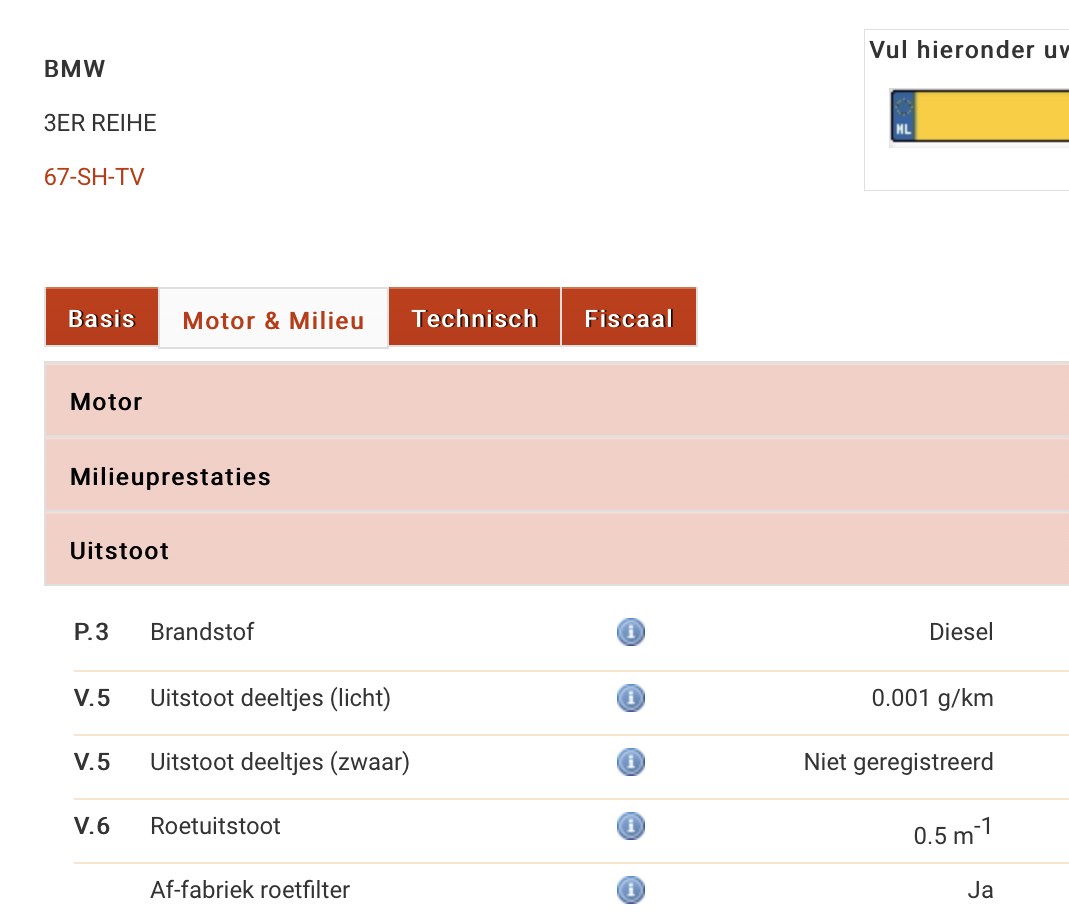This screenshot has width=1069, height=918.
Task: Go to the Fiscaal tab
Action: pyautogui.click(x=629, y=318)
